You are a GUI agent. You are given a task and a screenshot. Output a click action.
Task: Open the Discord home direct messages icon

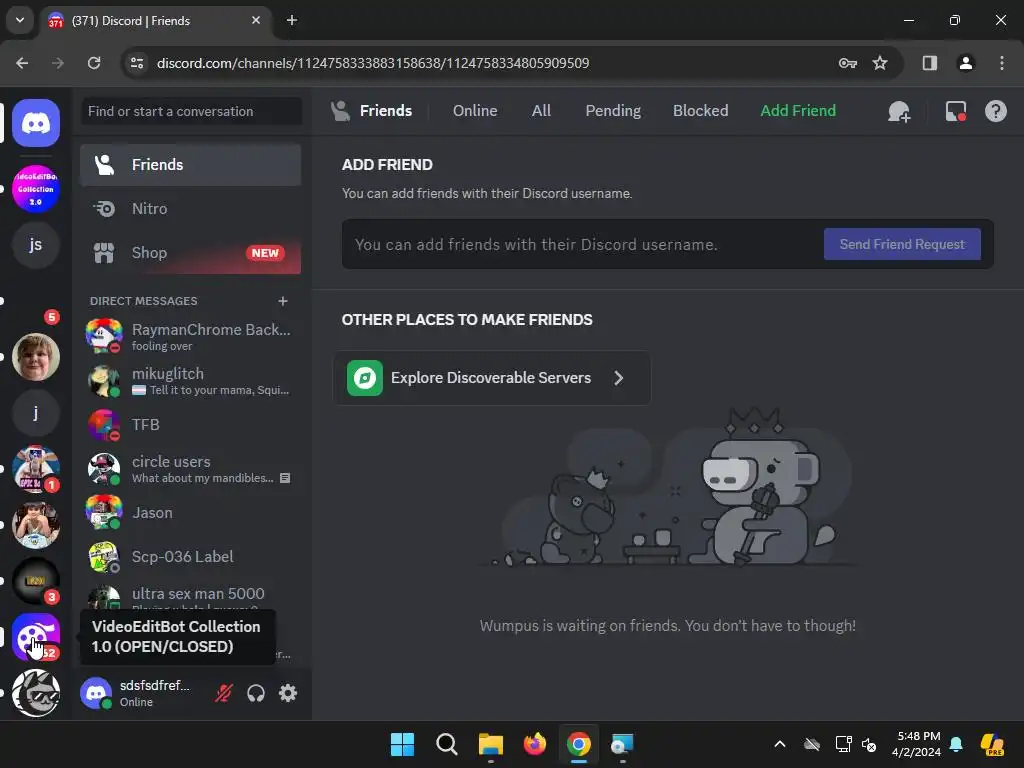pos(36,123)
